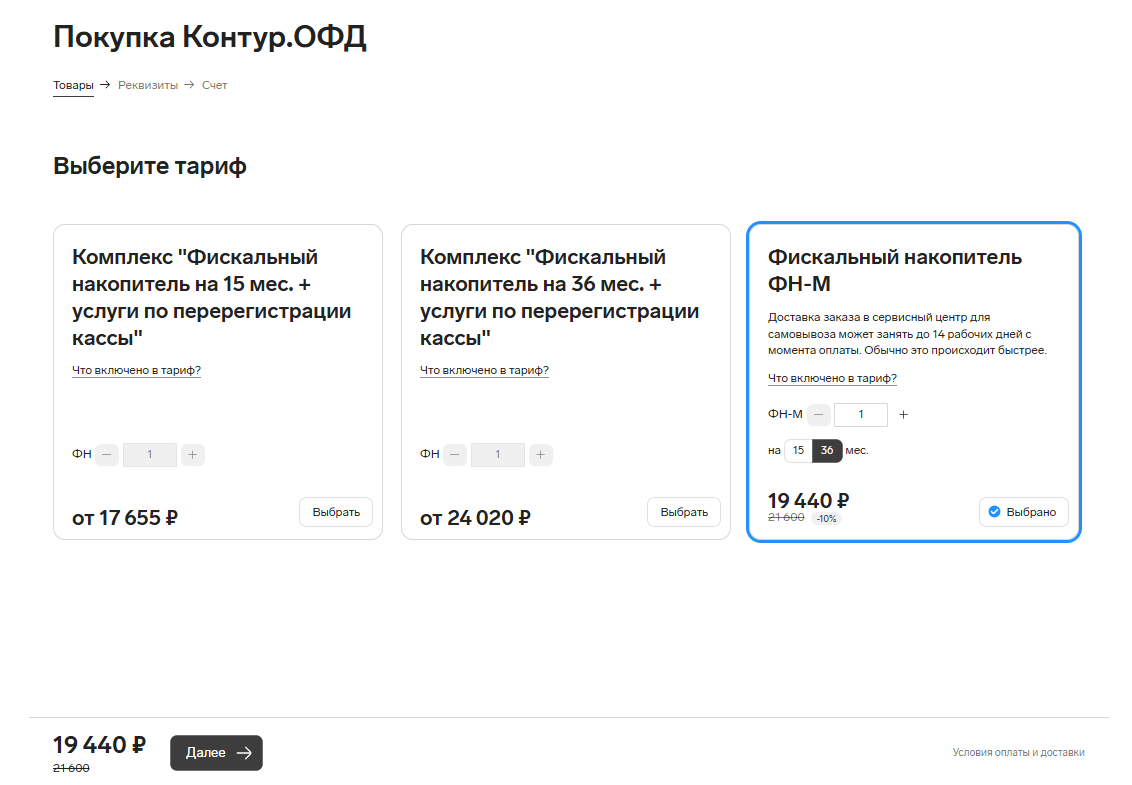The image size is (1132, 785).
Task: Click the 'Фискальный накопитель ФН-М' card title
Action: [x=895, y=270]
